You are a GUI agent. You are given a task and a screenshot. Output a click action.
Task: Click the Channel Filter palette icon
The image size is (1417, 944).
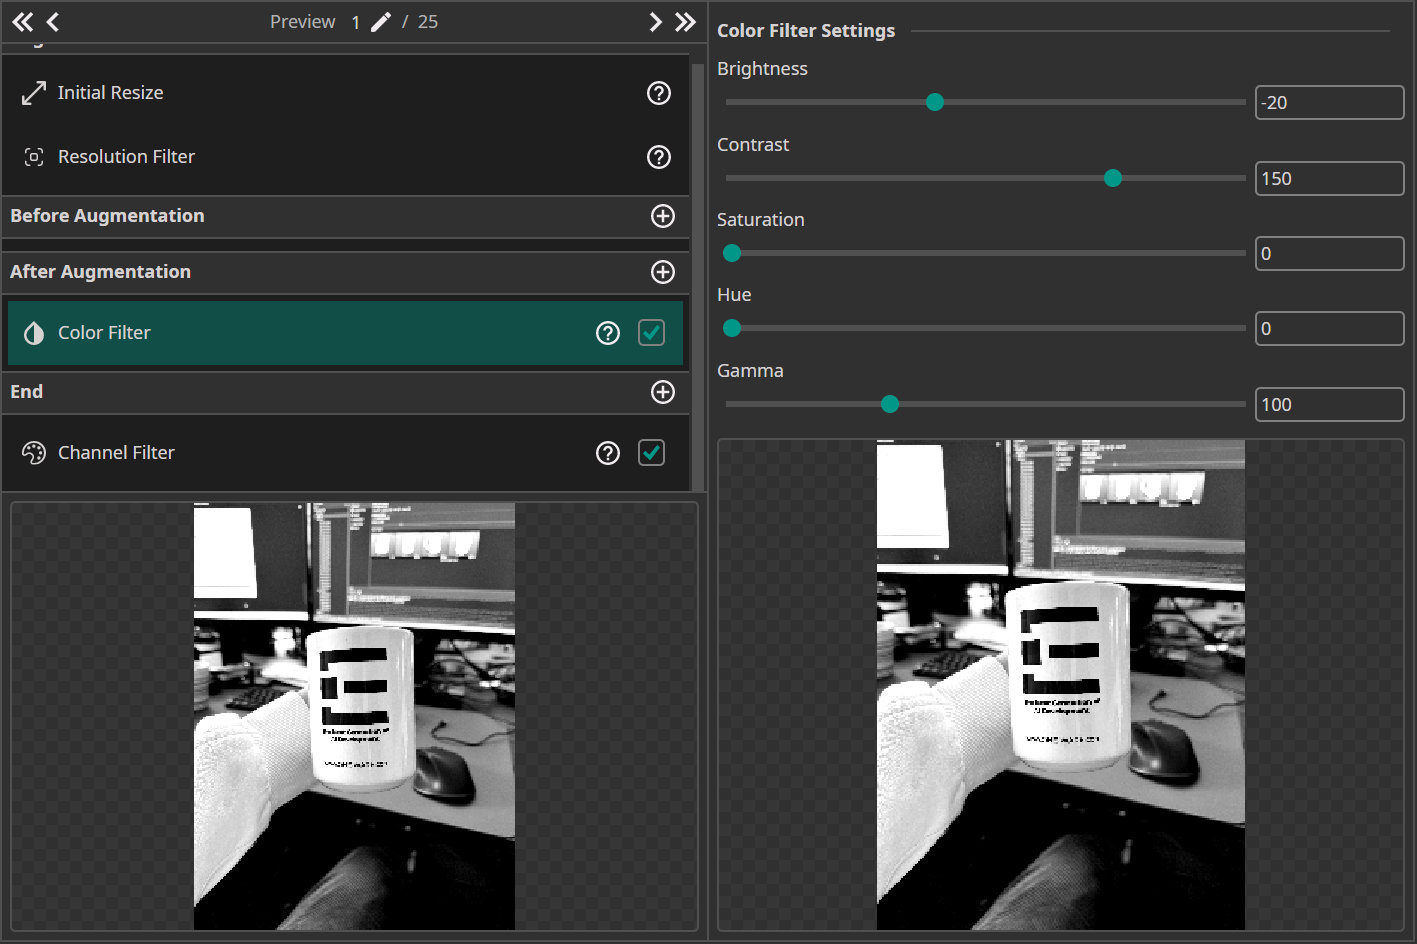click(x=33, y=452)
